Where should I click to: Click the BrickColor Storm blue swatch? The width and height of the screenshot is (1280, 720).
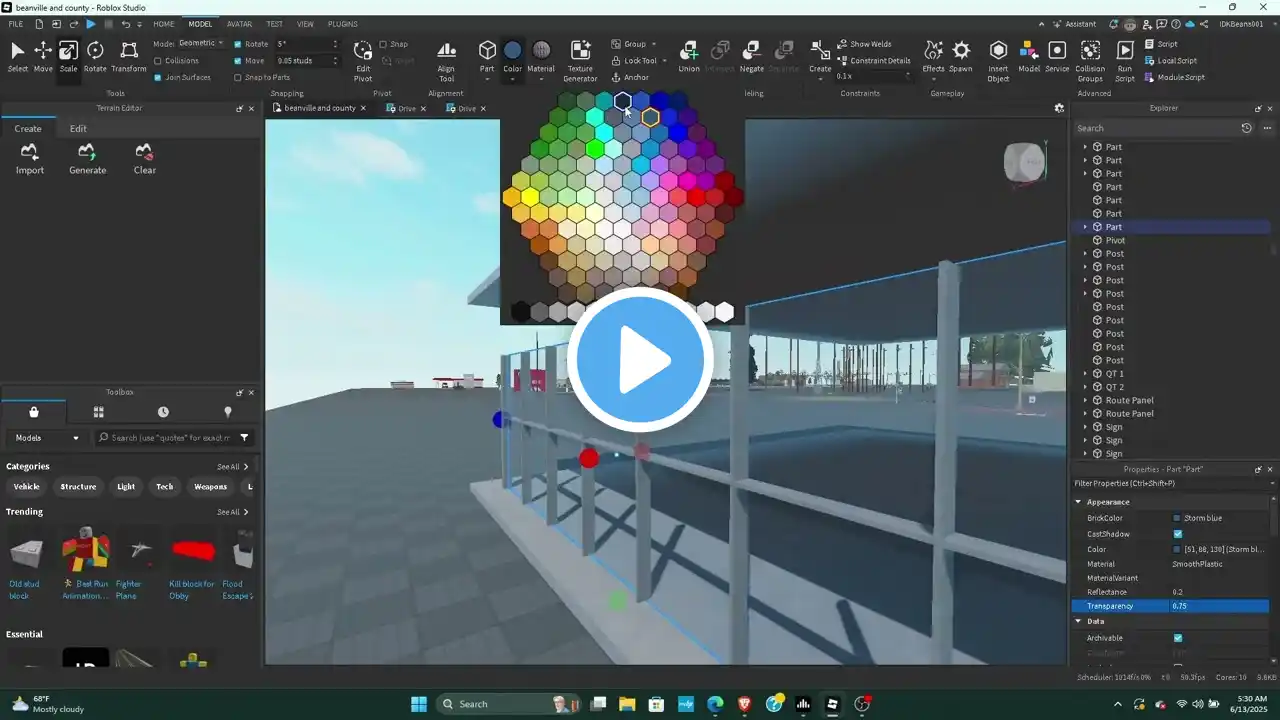(x=1177, y=518)
